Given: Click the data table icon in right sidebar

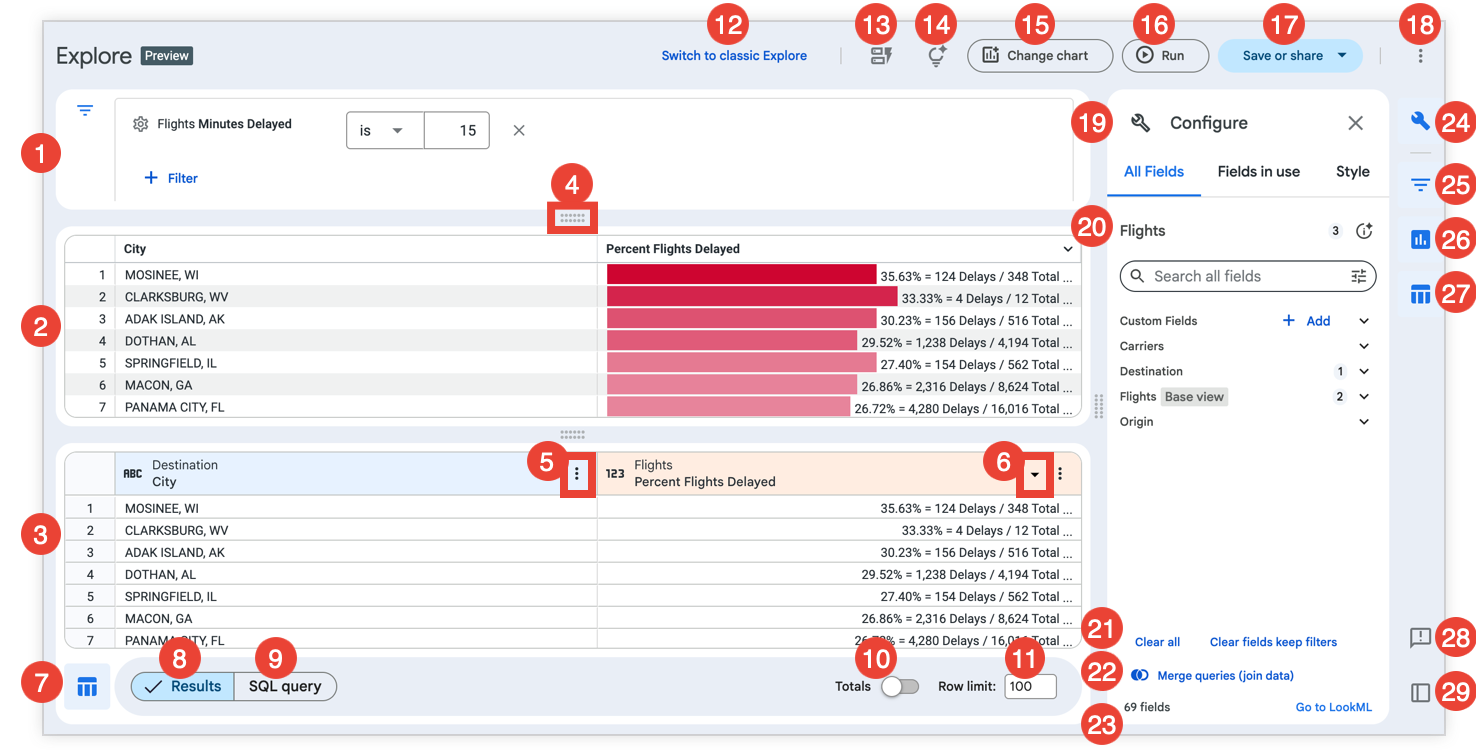Looking at the screenshot, I should coord(1419,294).
